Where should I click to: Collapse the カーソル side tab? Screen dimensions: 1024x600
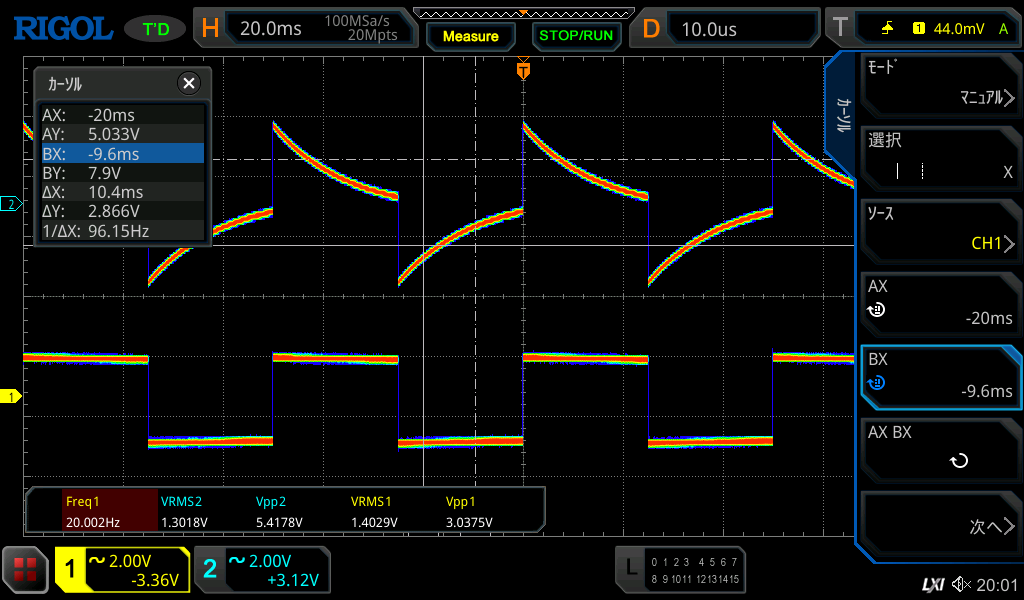pyautogui.click(x=842, y=115)
